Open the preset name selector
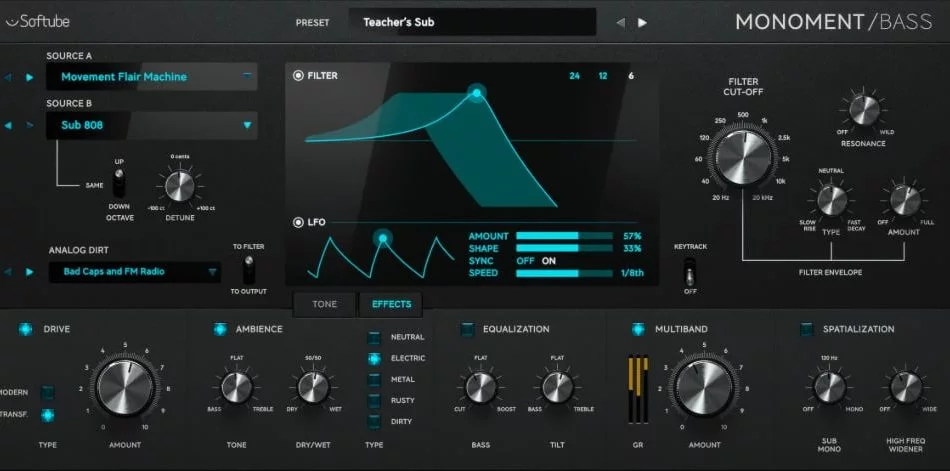Screen dimensions: 950x471 (x=473, y=22)
